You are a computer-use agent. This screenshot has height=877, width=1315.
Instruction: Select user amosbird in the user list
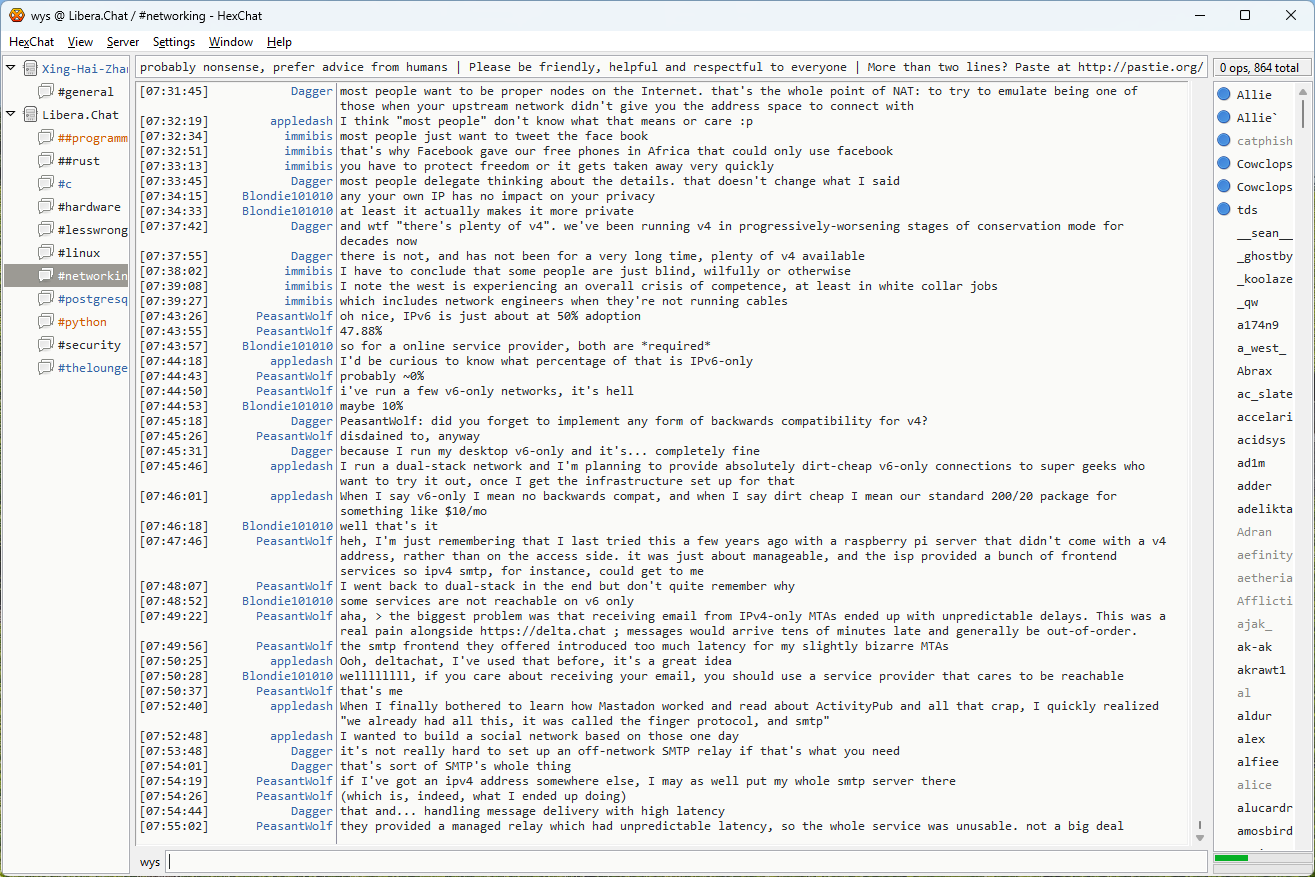tap(1264, 830)
